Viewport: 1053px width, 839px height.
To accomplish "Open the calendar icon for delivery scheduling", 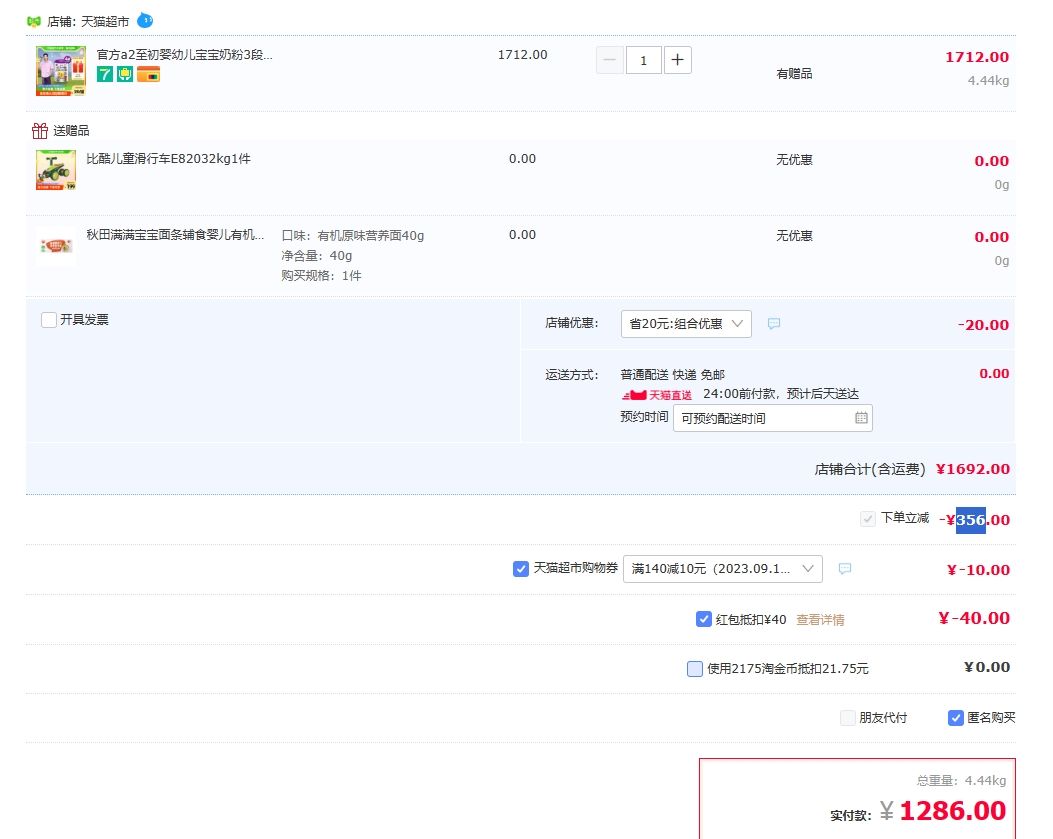I will click(x=861, y=418).
